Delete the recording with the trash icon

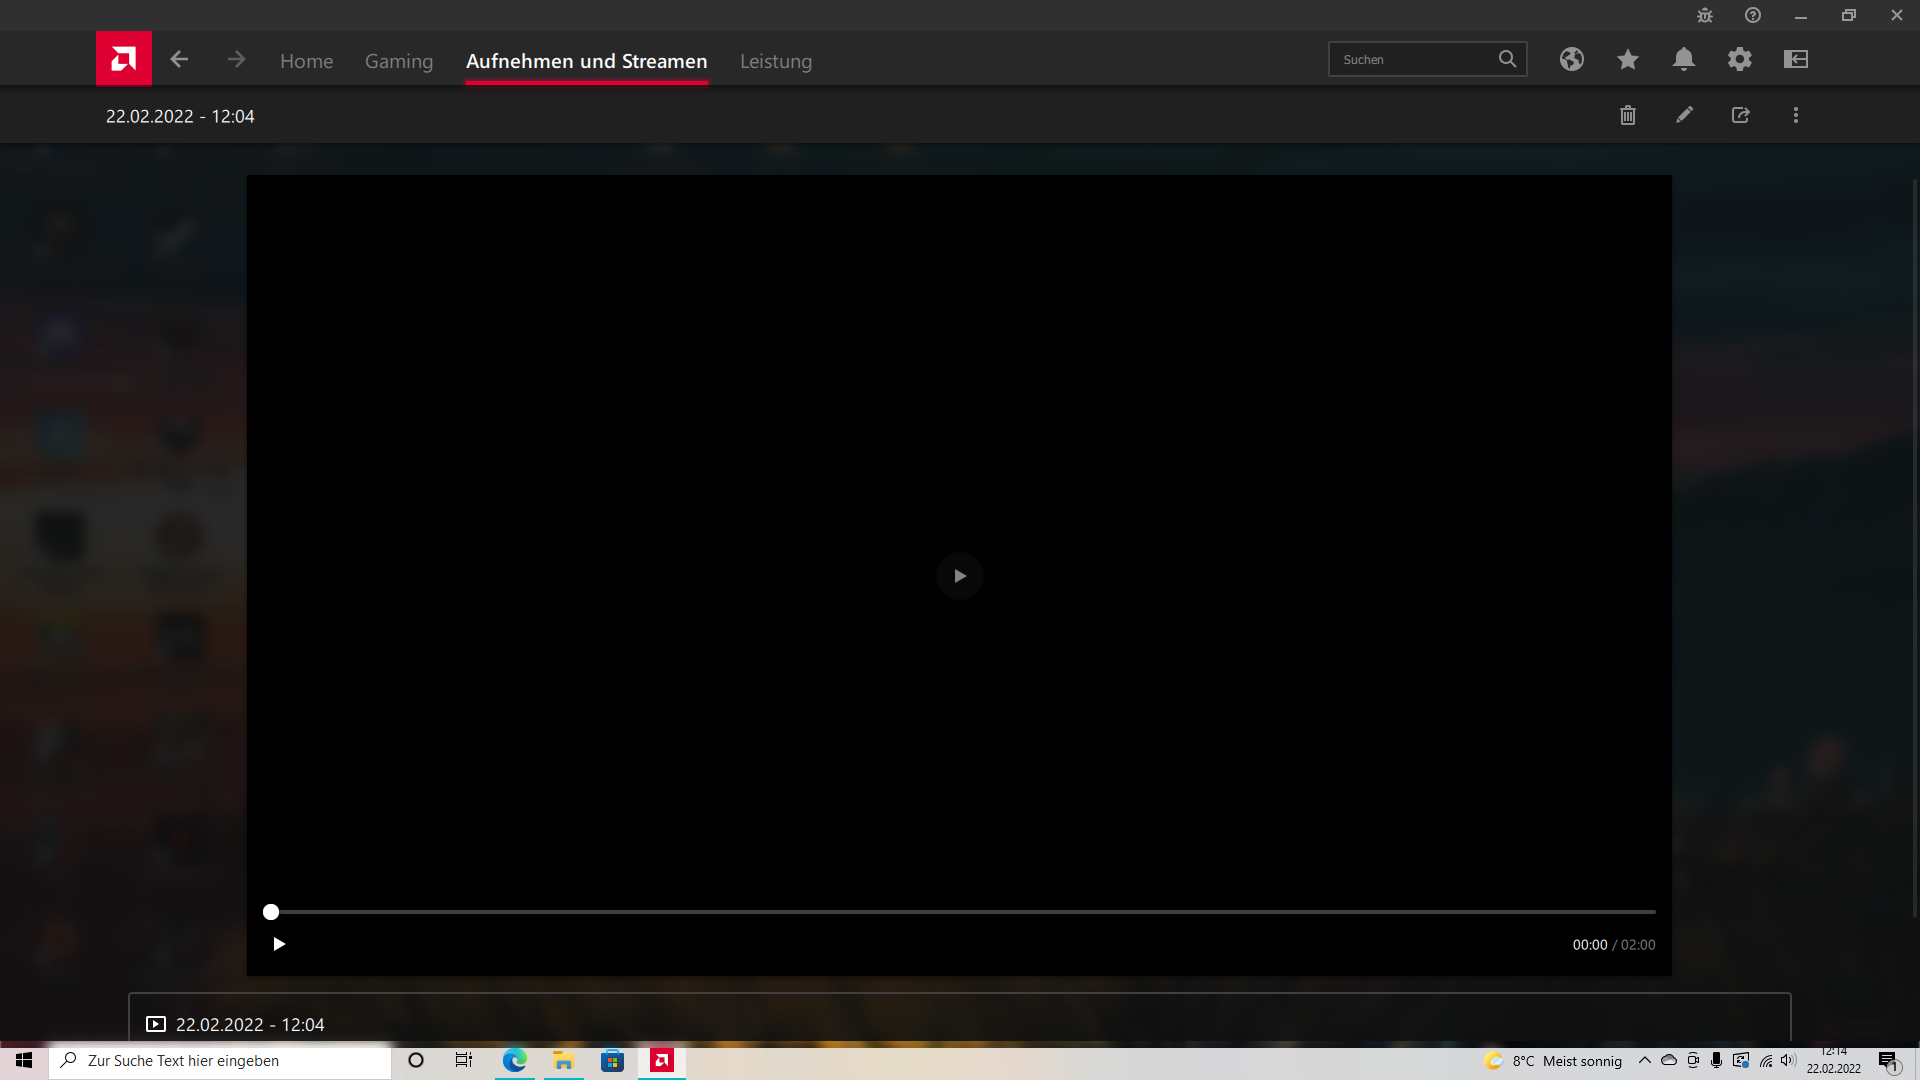coord(1627,115)
